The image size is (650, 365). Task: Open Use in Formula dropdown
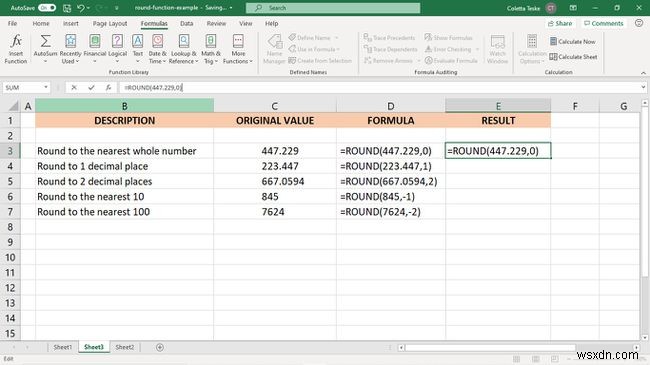[x=314, y=49]
